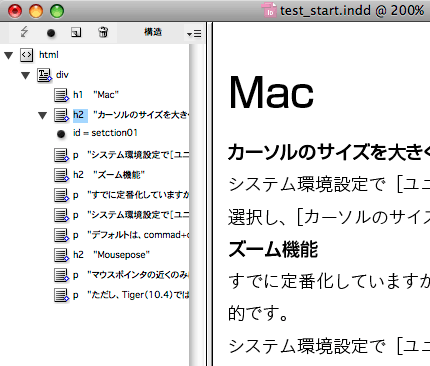Click the validate structure lightning icon
The height and width of the screenshot is (366, 430).
24,32
